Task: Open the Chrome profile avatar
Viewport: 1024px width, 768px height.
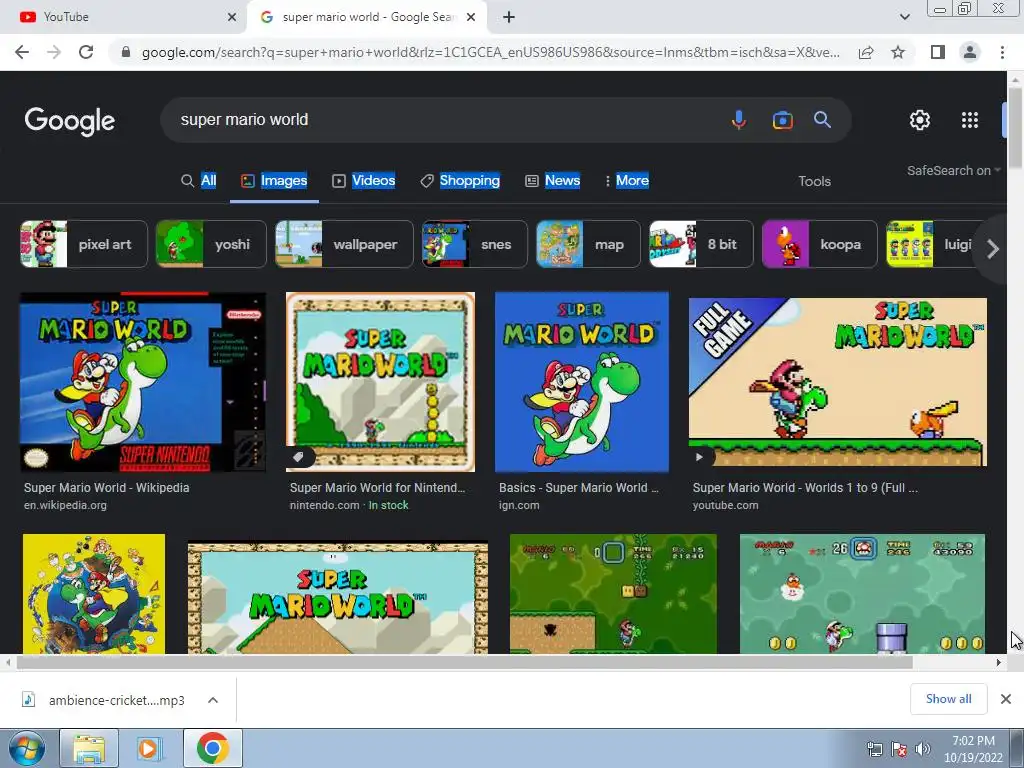Action: click(970, 52)
